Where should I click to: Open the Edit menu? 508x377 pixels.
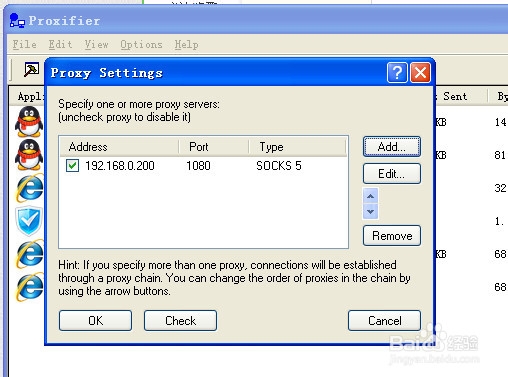pyautogui.click(x=60, y=44)
